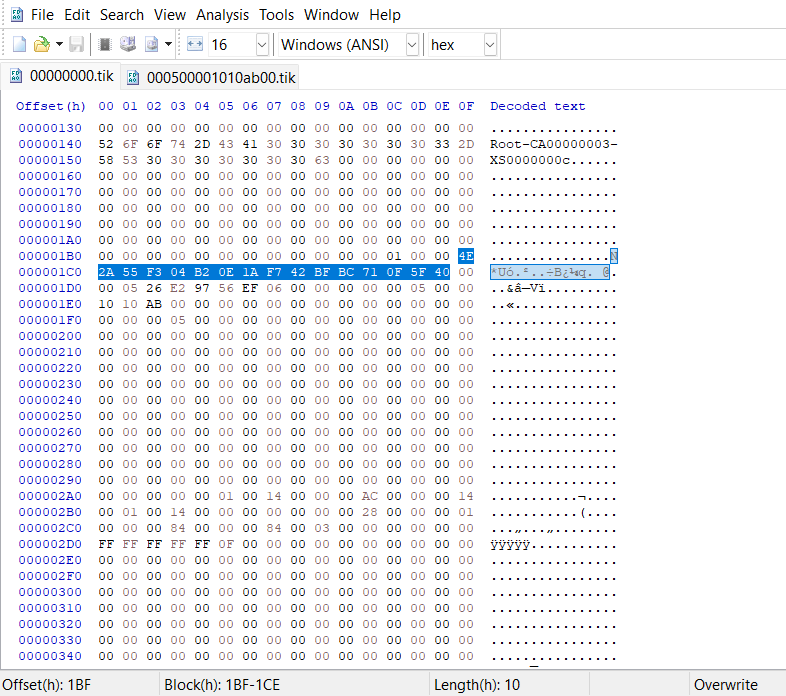Toggle the Overwrite mode indicator

725,685
